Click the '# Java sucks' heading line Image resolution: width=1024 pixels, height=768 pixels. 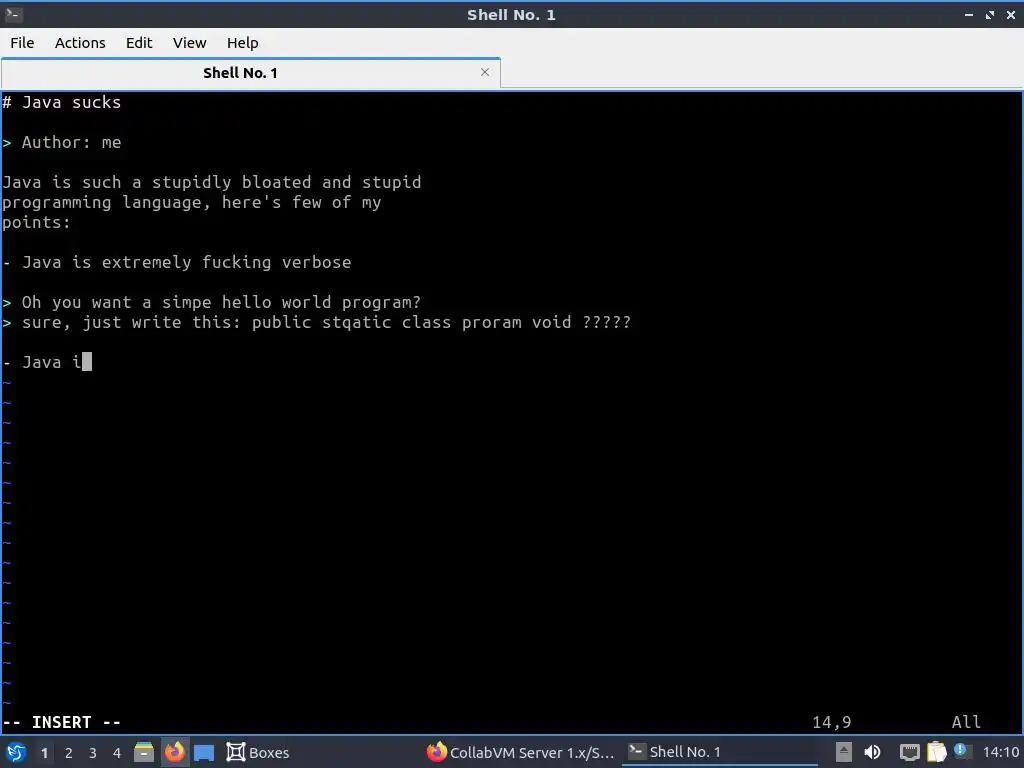click(x=61, y=103)
